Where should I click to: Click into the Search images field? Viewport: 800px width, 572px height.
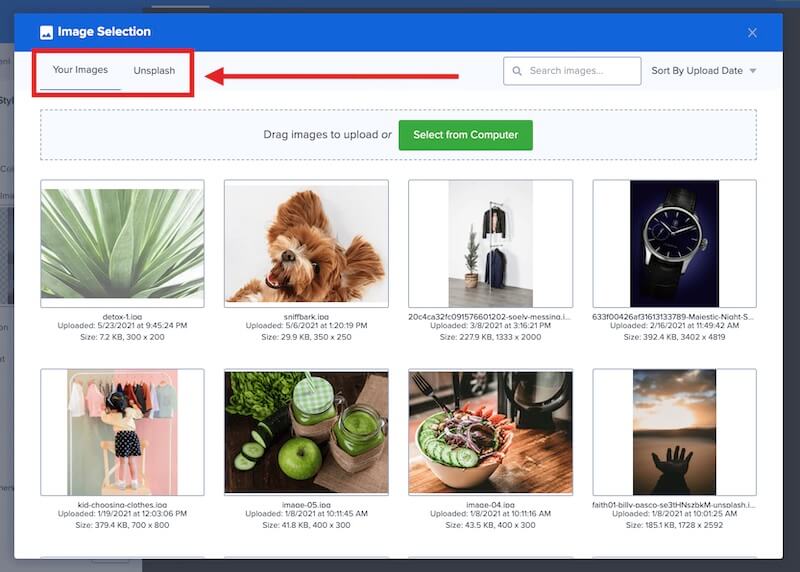[572, 71]
